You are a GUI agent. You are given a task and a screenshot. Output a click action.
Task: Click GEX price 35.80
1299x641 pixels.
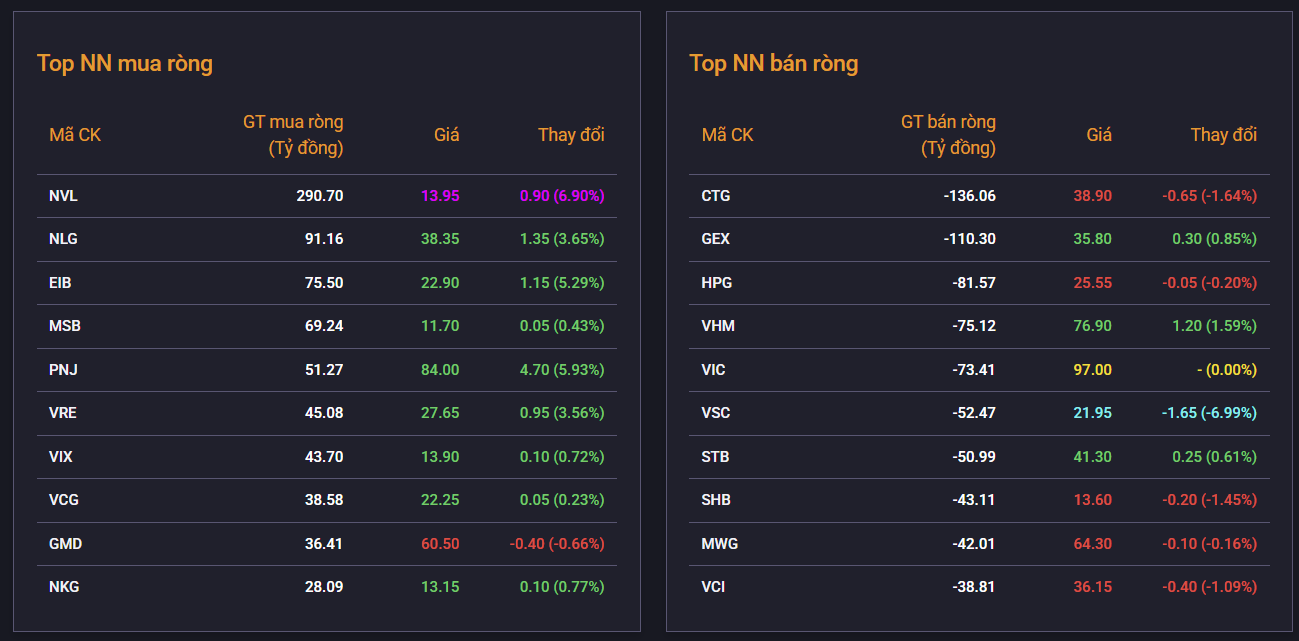pyautogui.click(x=1093, y=239)
